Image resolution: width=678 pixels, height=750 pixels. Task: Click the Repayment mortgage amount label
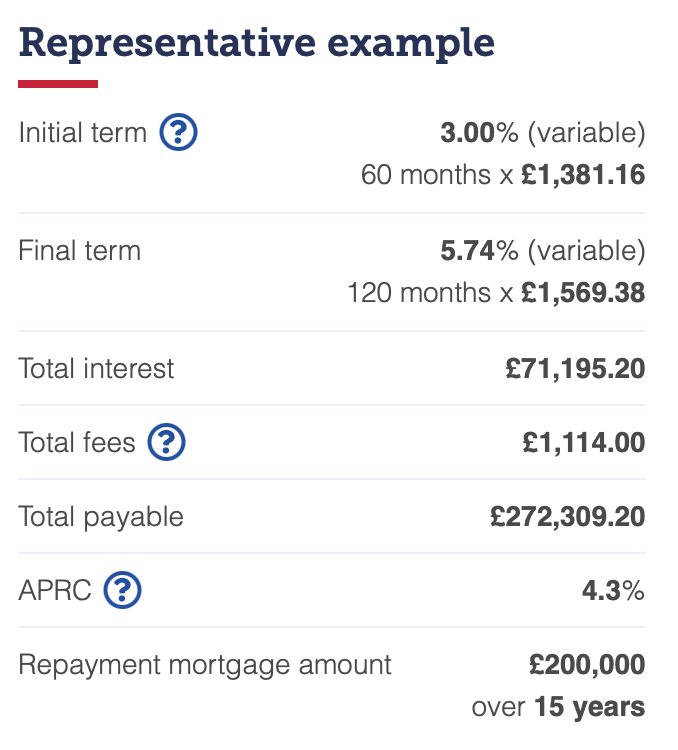pos(205,665)
